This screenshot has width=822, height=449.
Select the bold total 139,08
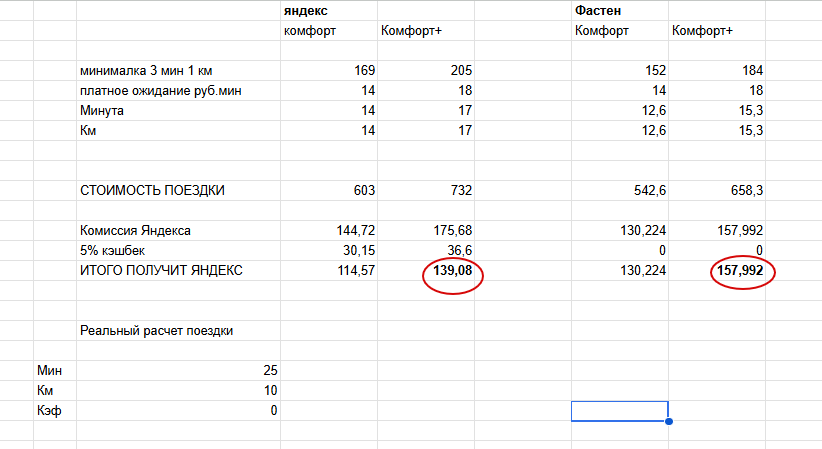coord(452,270)
